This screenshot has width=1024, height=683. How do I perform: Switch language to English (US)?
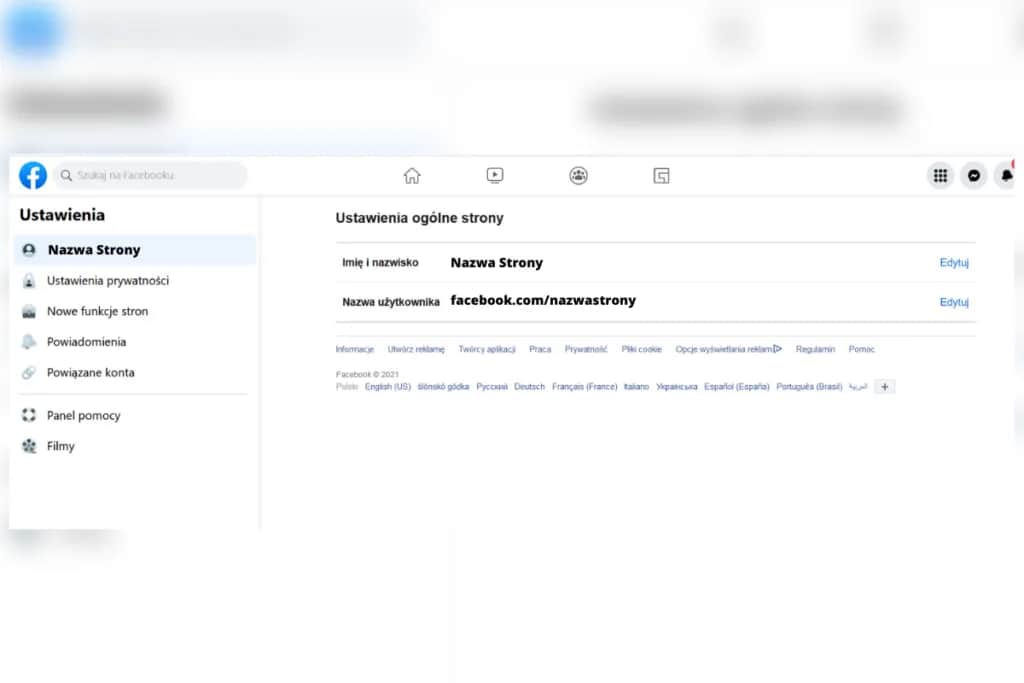pos(388,387)
